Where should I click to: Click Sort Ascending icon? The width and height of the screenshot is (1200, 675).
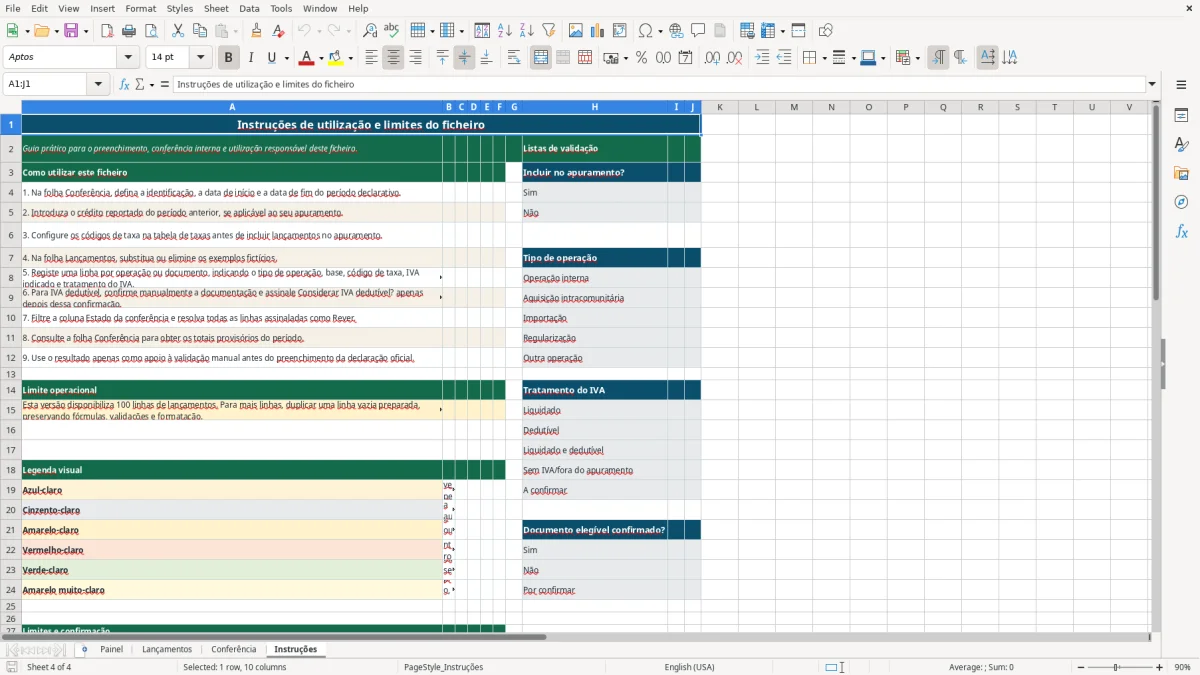click(505, 31)
